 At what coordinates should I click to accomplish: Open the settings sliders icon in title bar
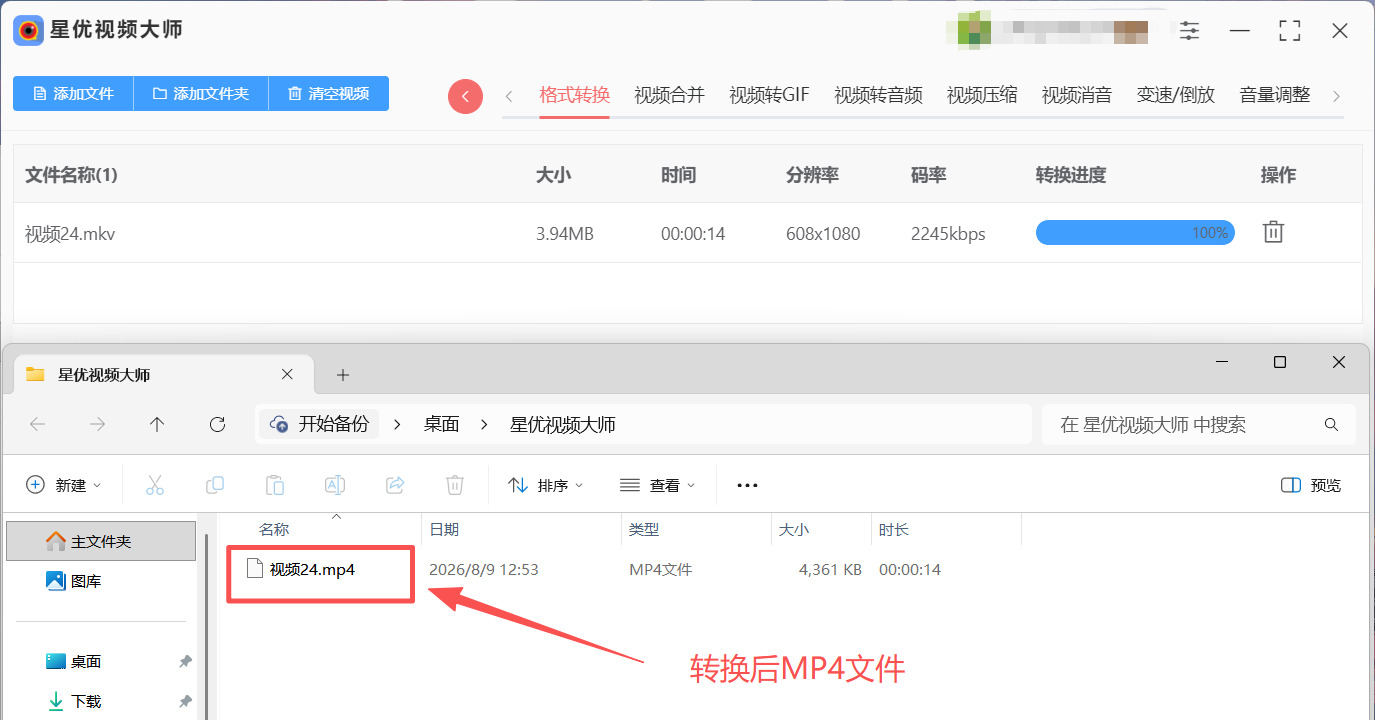pyautogui.click(x=1189, y=31)
